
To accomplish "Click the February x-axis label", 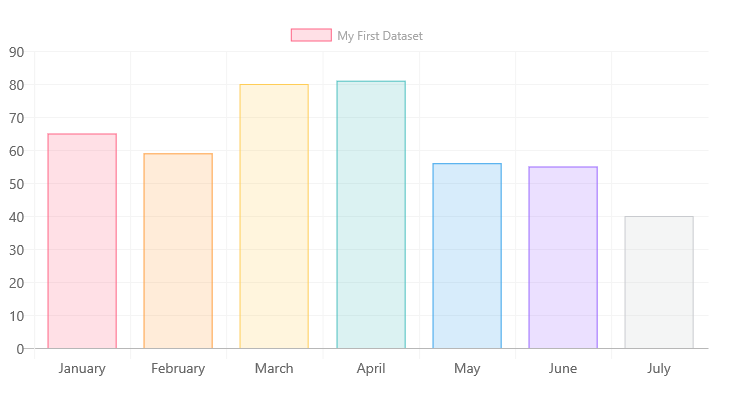I will [178, 368].
